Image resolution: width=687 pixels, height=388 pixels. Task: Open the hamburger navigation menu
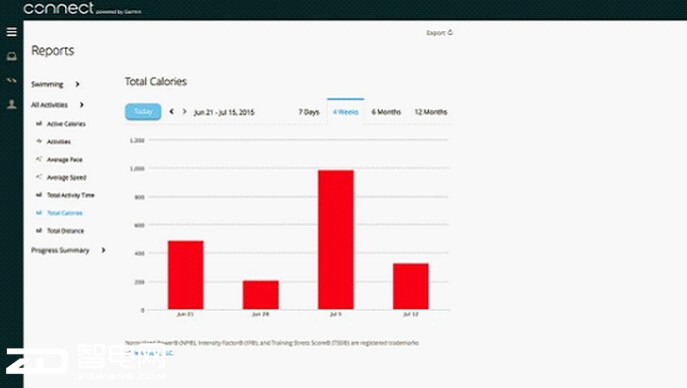pyautogui.click(x=11, y=32)
